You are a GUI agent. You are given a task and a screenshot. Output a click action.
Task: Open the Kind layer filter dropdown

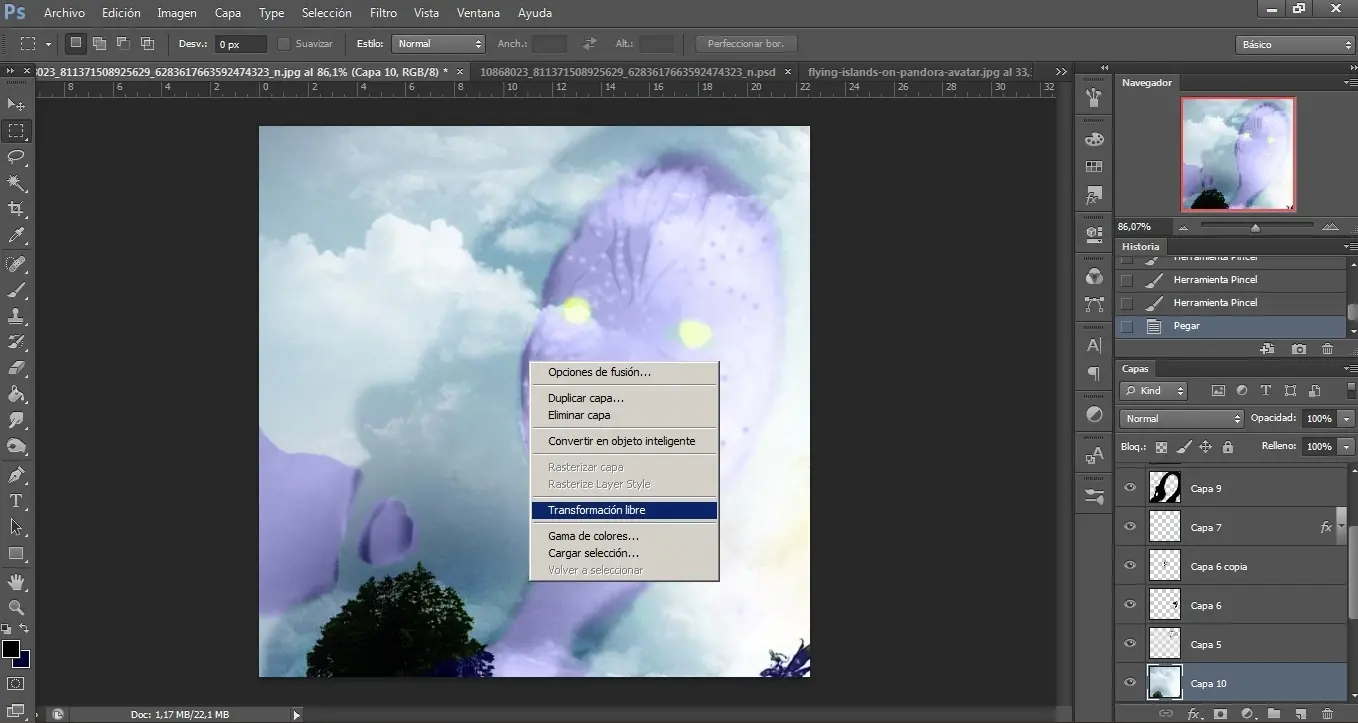pyautogui.click(x=1153, y=391)
